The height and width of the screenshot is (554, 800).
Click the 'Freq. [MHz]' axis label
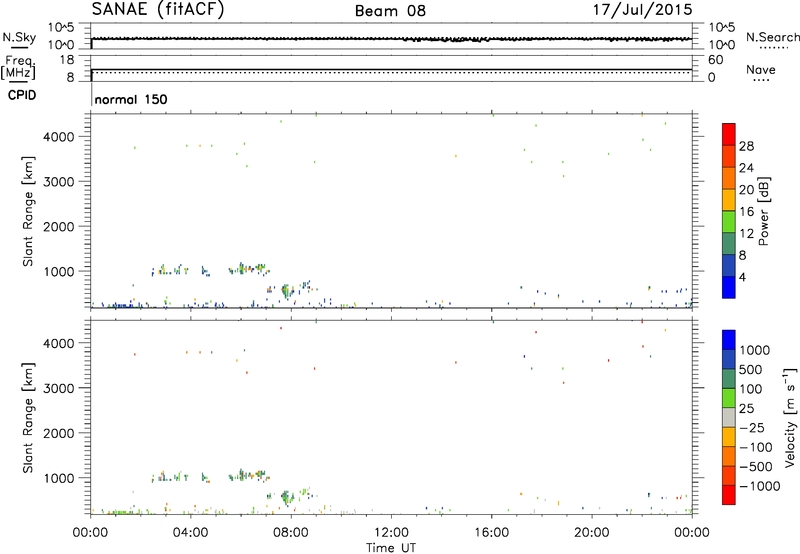click(x=19, y=67)
